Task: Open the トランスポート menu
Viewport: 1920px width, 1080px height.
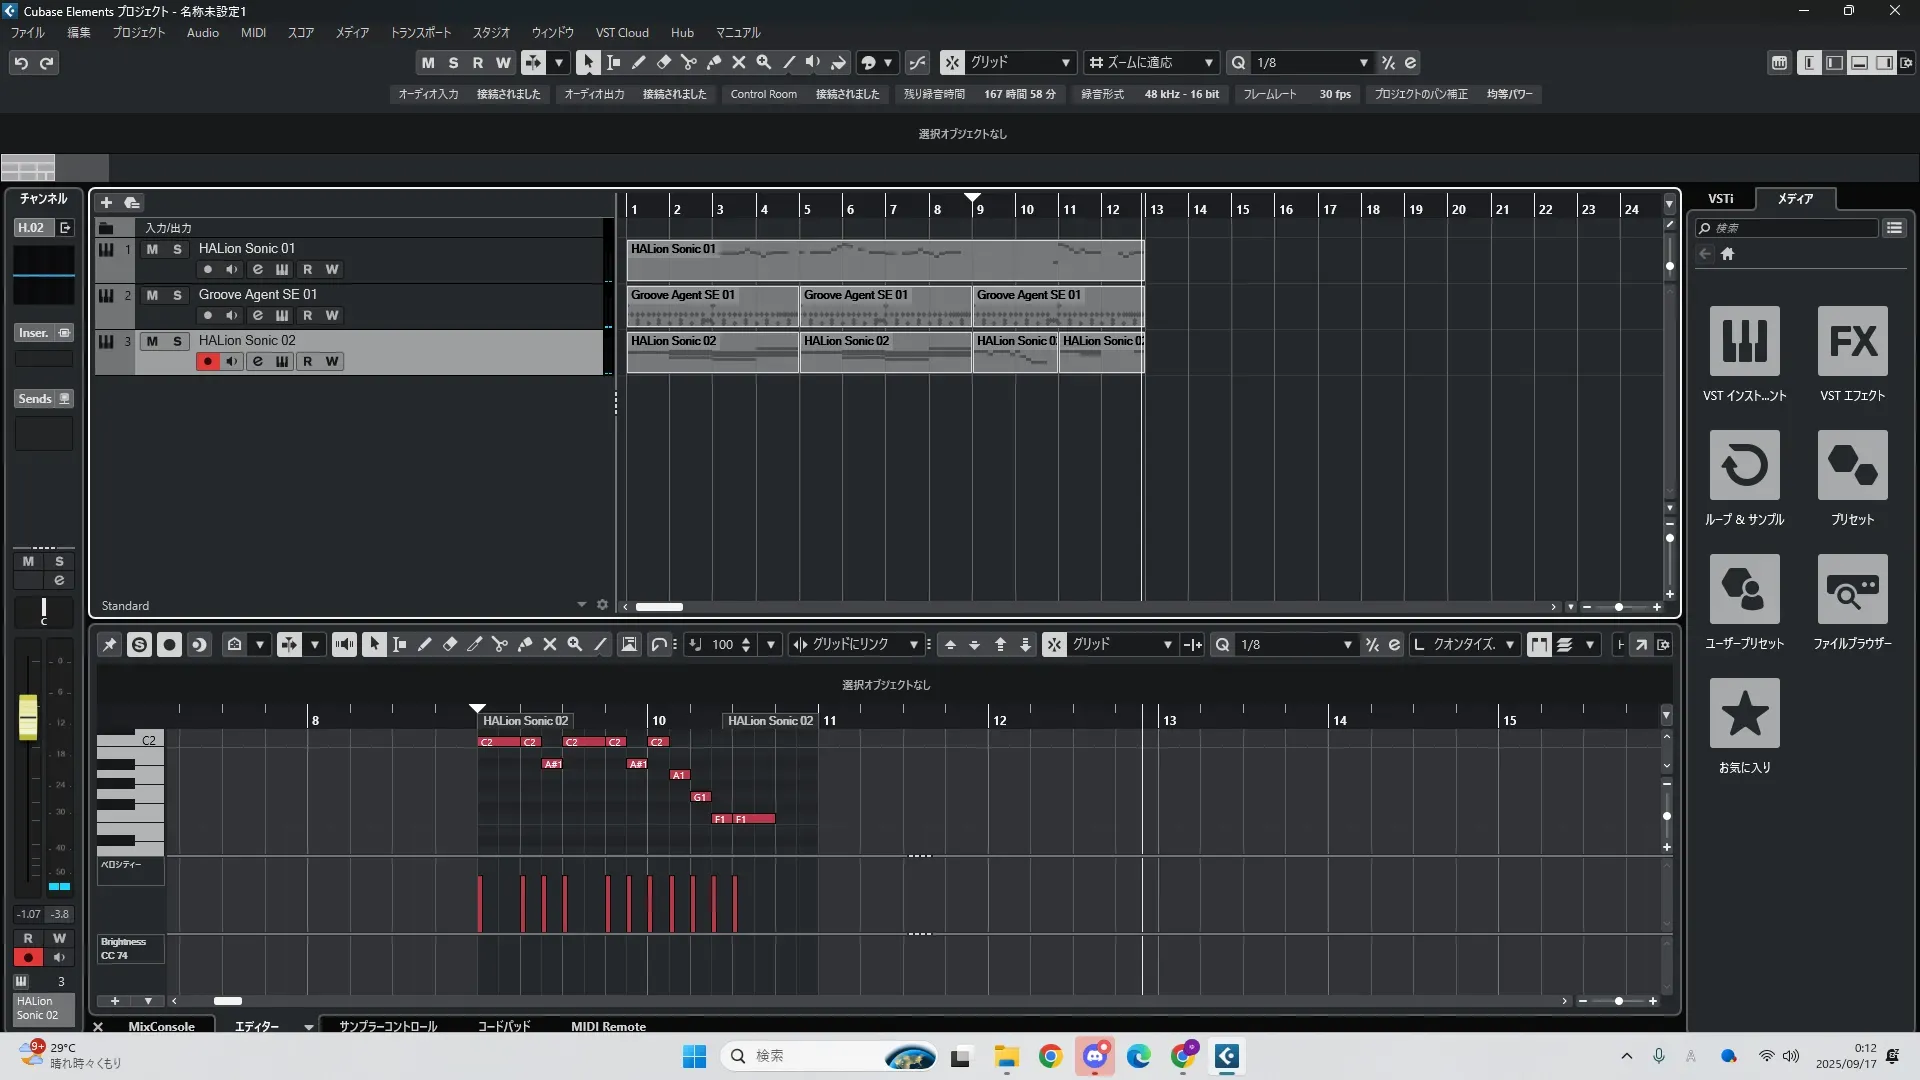Action: [x=420, y=33]
